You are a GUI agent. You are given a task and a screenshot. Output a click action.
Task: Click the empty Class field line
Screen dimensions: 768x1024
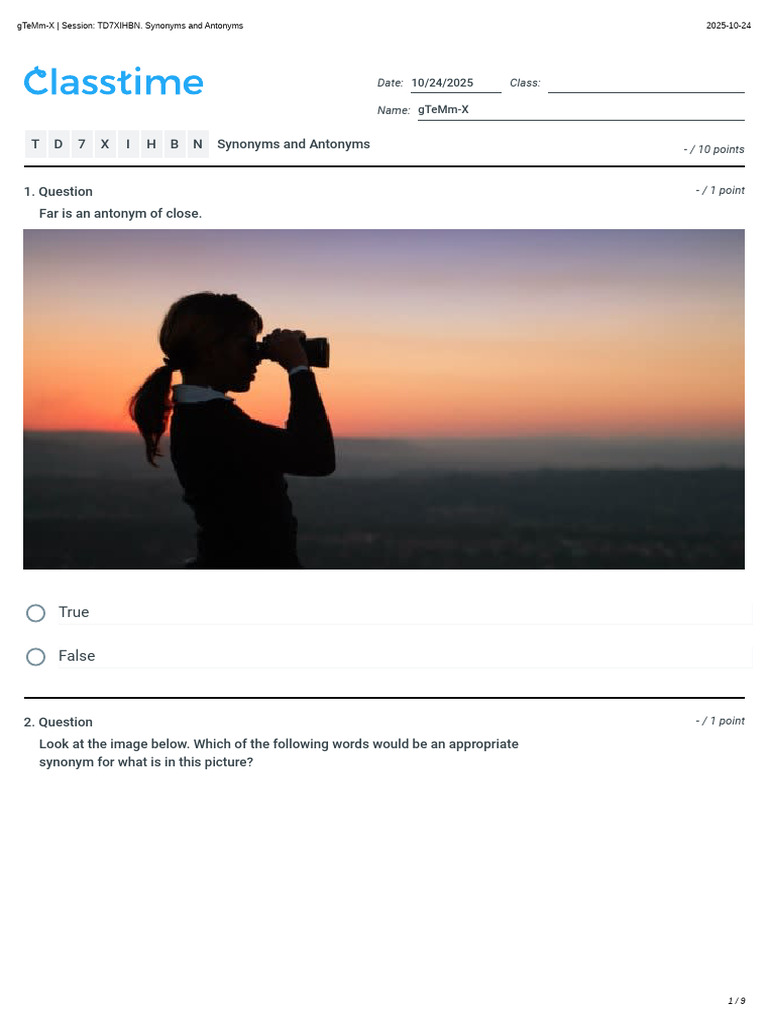(x=646, y=84)
